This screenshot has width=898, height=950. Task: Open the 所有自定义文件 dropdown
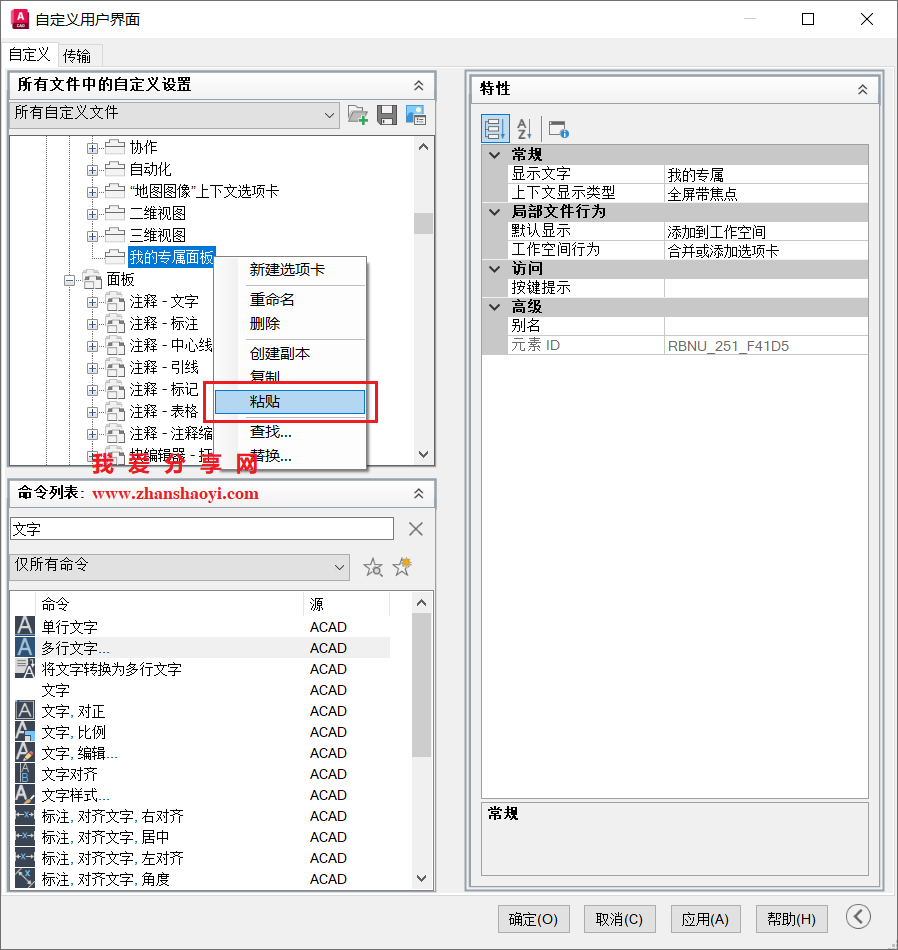(x=330, y=115)
